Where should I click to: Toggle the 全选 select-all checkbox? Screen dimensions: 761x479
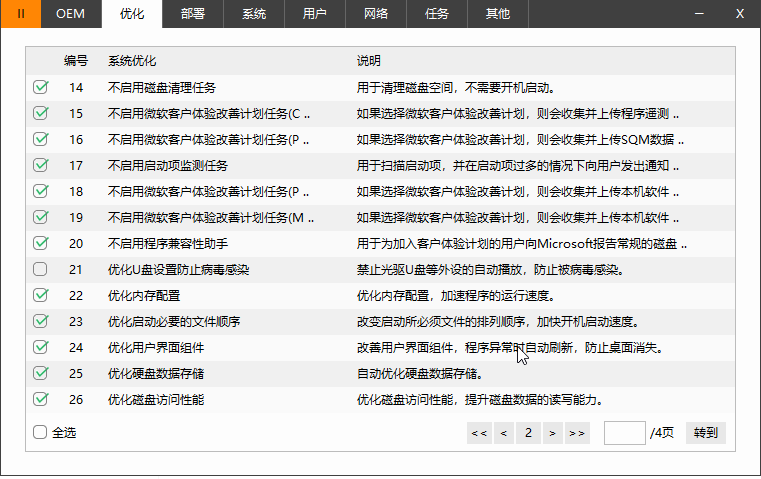pyautogui.click(x=40, y=433)
